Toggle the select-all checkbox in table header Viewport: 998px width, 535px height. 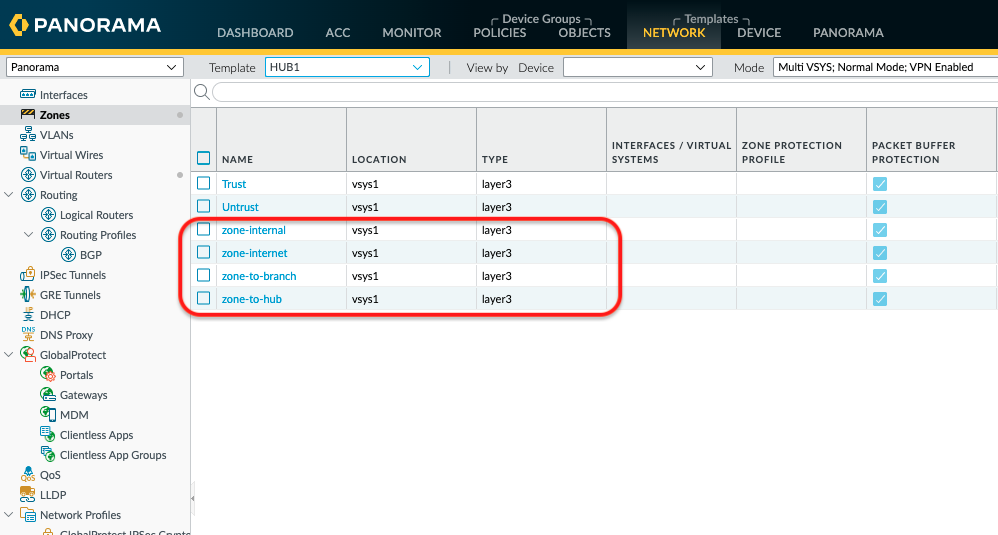tap(204, 158)
